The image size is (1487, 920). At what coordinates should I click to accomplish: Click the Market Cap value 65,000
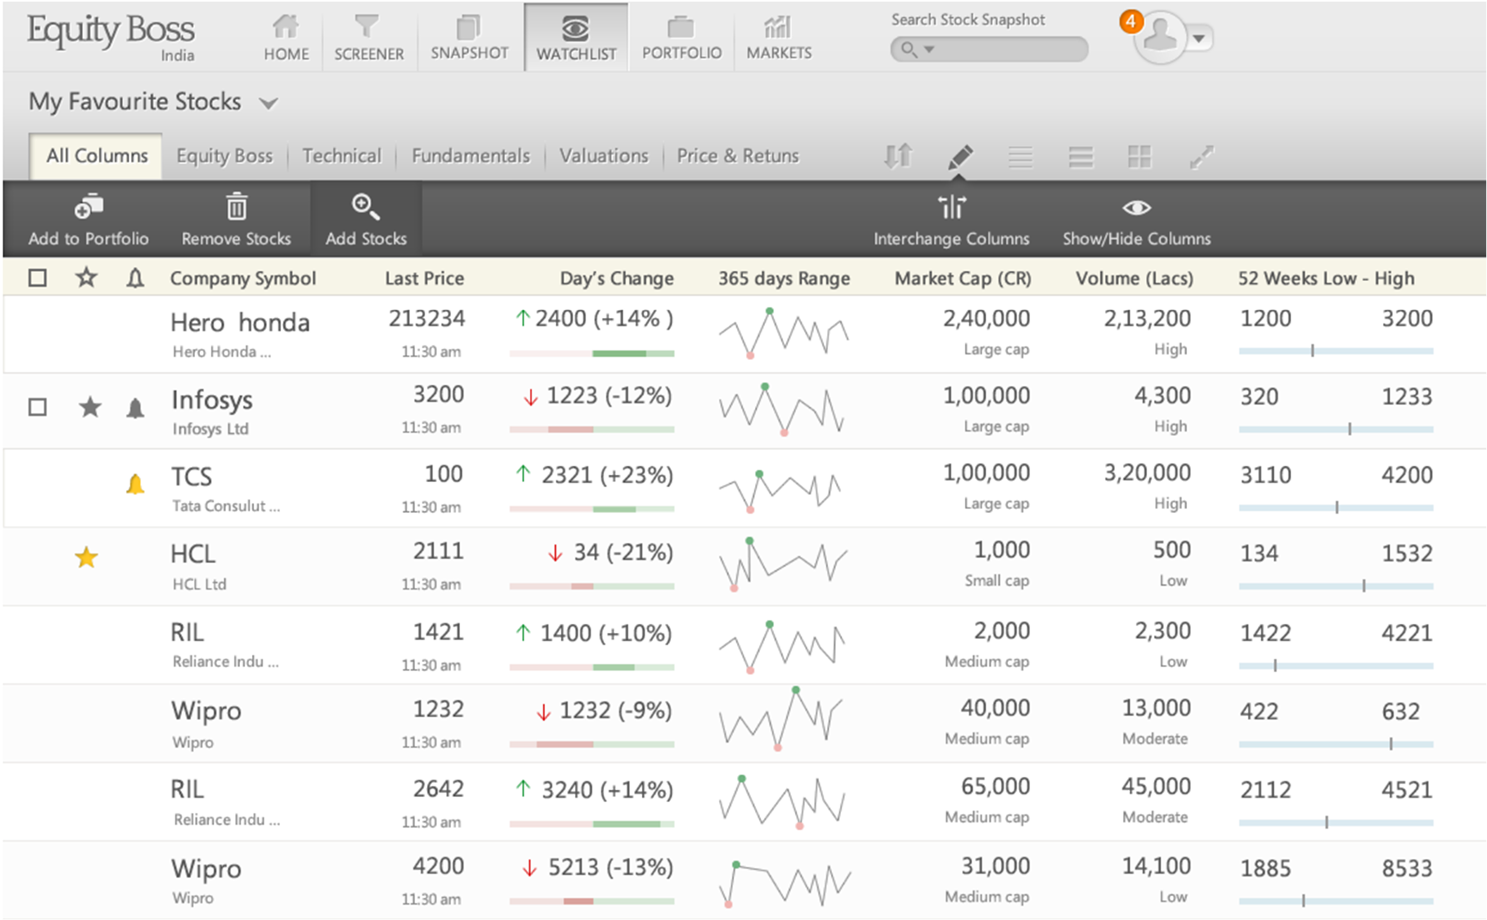[x=995, y=787]
